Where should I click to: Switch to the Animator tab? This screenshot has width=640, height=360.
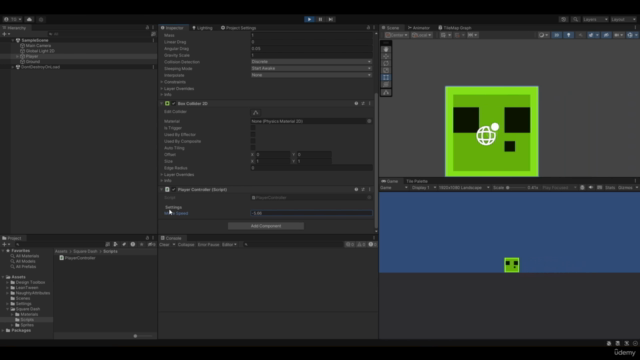pyautogui.click(x=419, y=28)
